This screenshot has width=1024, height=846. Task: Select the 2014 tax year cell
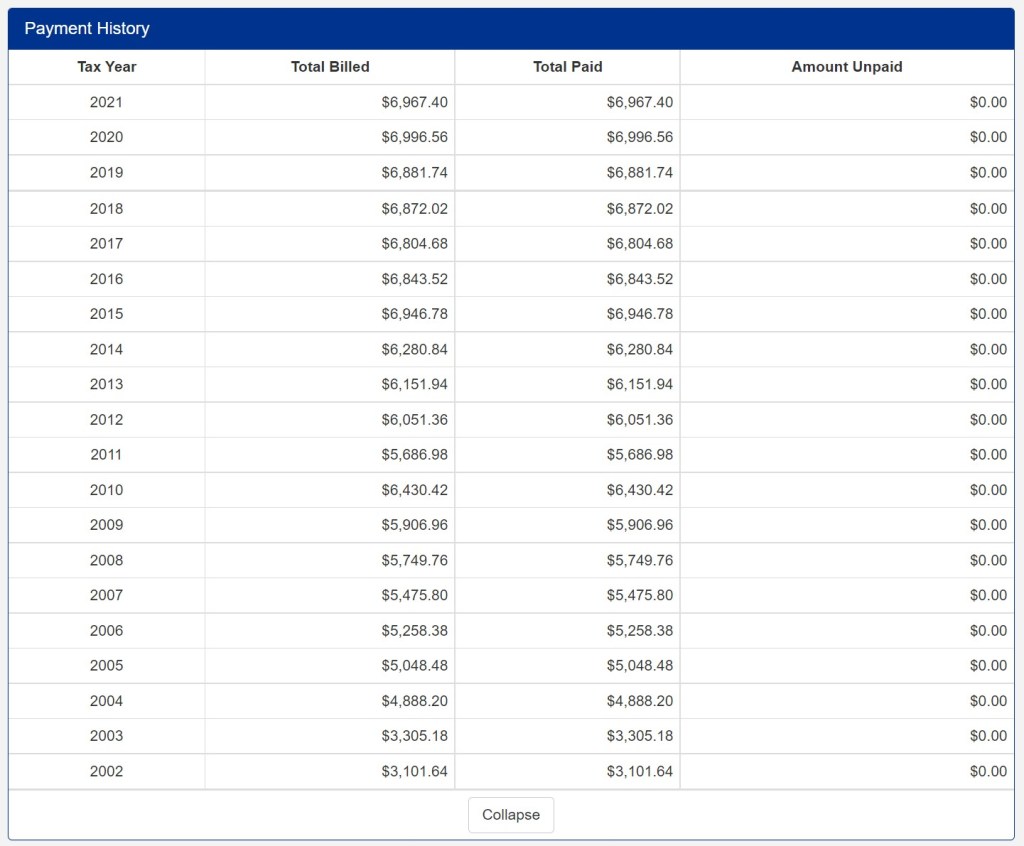click(x=107, y=349)
